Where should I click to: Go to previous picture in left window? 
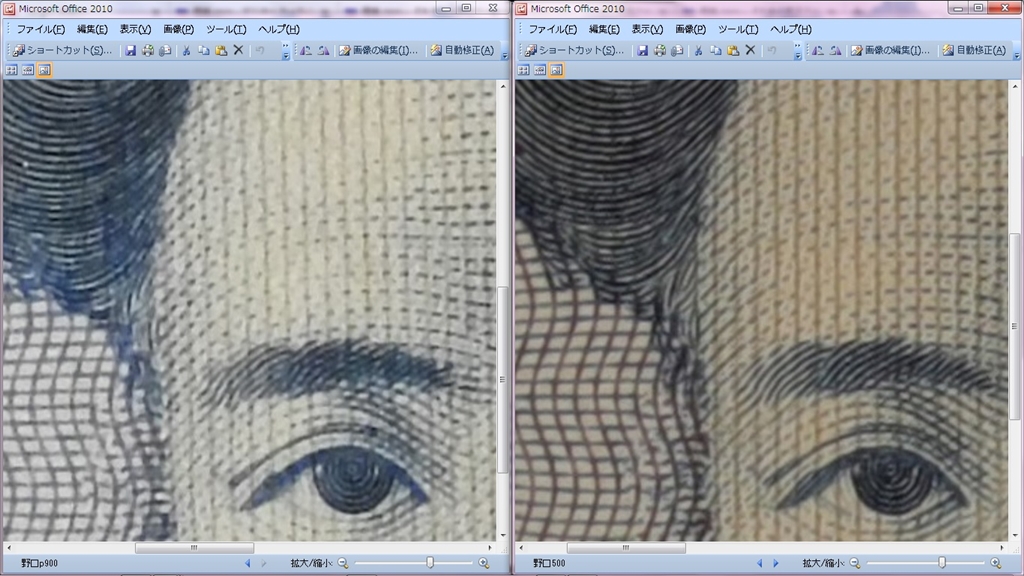click(248, 563)
